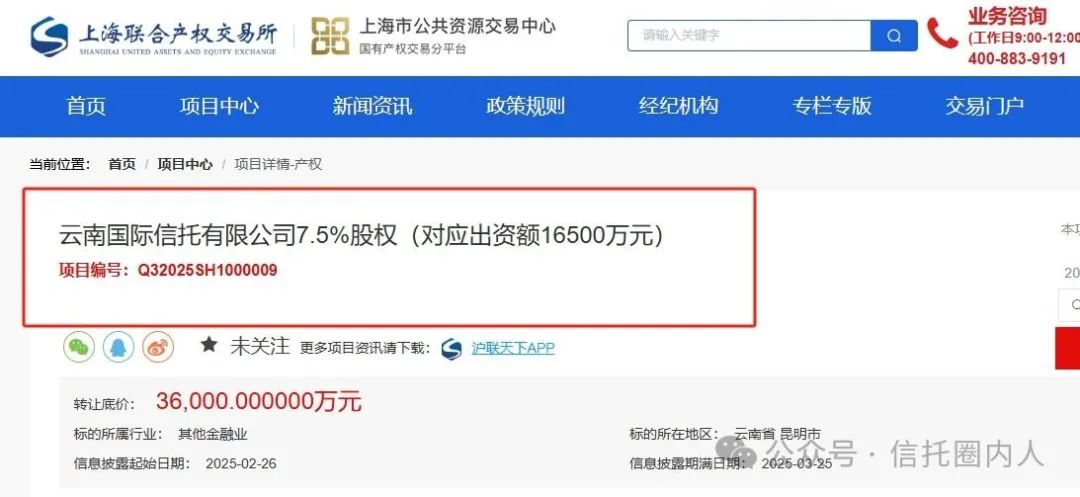Click the 上海联合产权交易所 logo

pyautogui.click(x=153, y=36)
